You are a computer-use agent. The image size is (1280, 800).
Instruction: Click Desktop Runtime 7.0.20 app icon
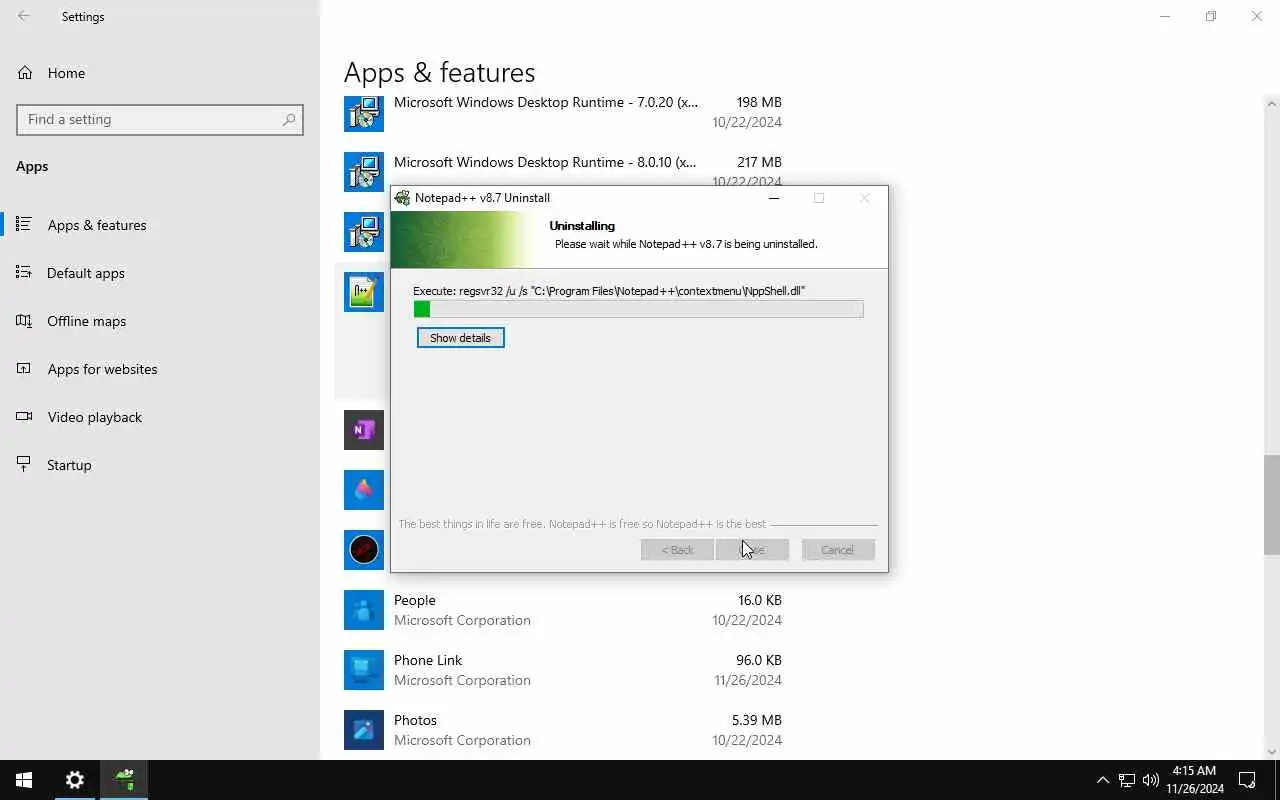364,112
